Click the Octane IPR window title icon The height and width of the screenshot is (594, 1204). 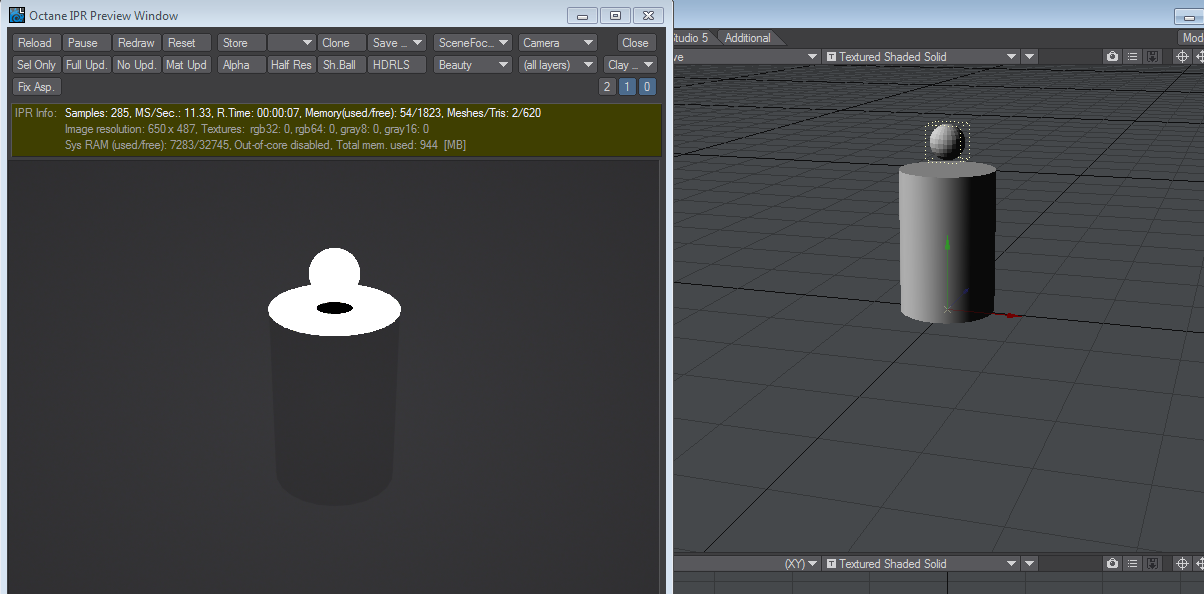[x=17, y=15]
